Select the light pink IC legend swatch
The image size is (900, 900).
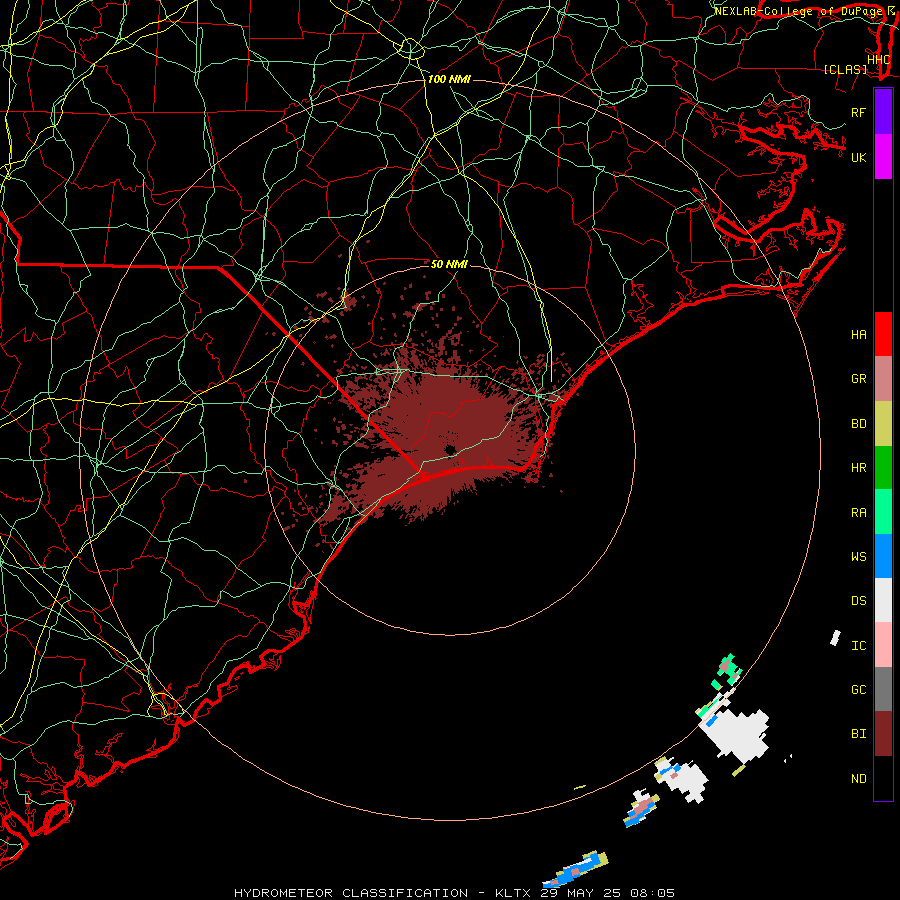coord(883,645)
